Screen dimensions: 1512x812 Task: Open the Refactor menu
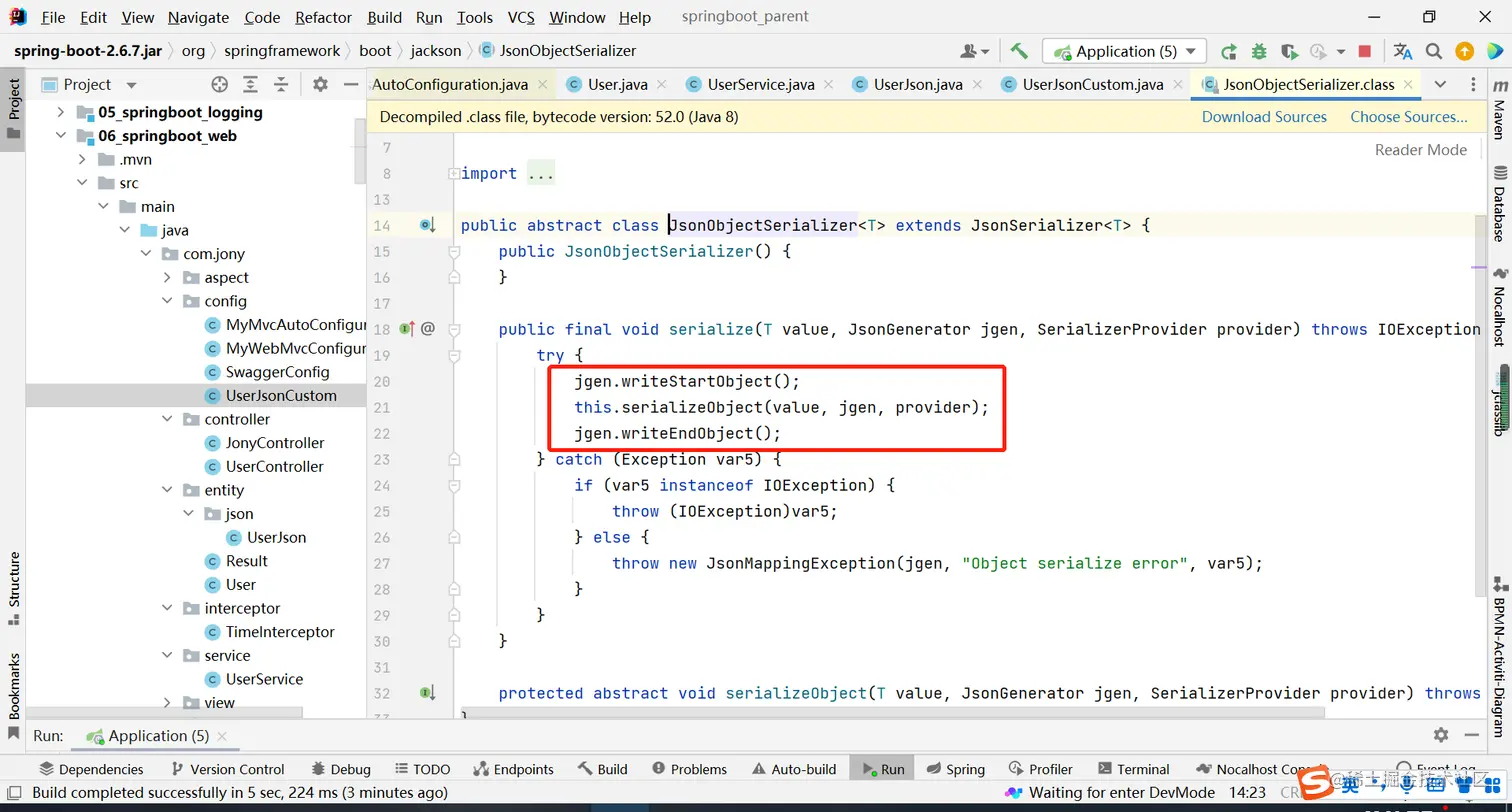point(324,17)
